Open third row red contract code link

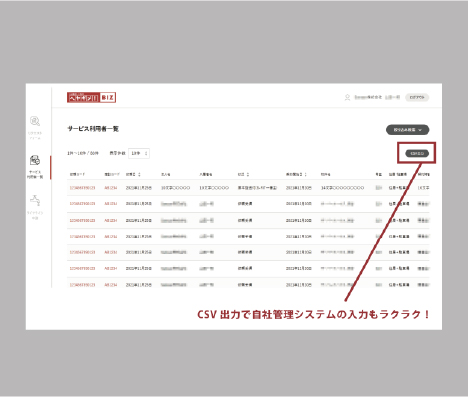point(82,220)
